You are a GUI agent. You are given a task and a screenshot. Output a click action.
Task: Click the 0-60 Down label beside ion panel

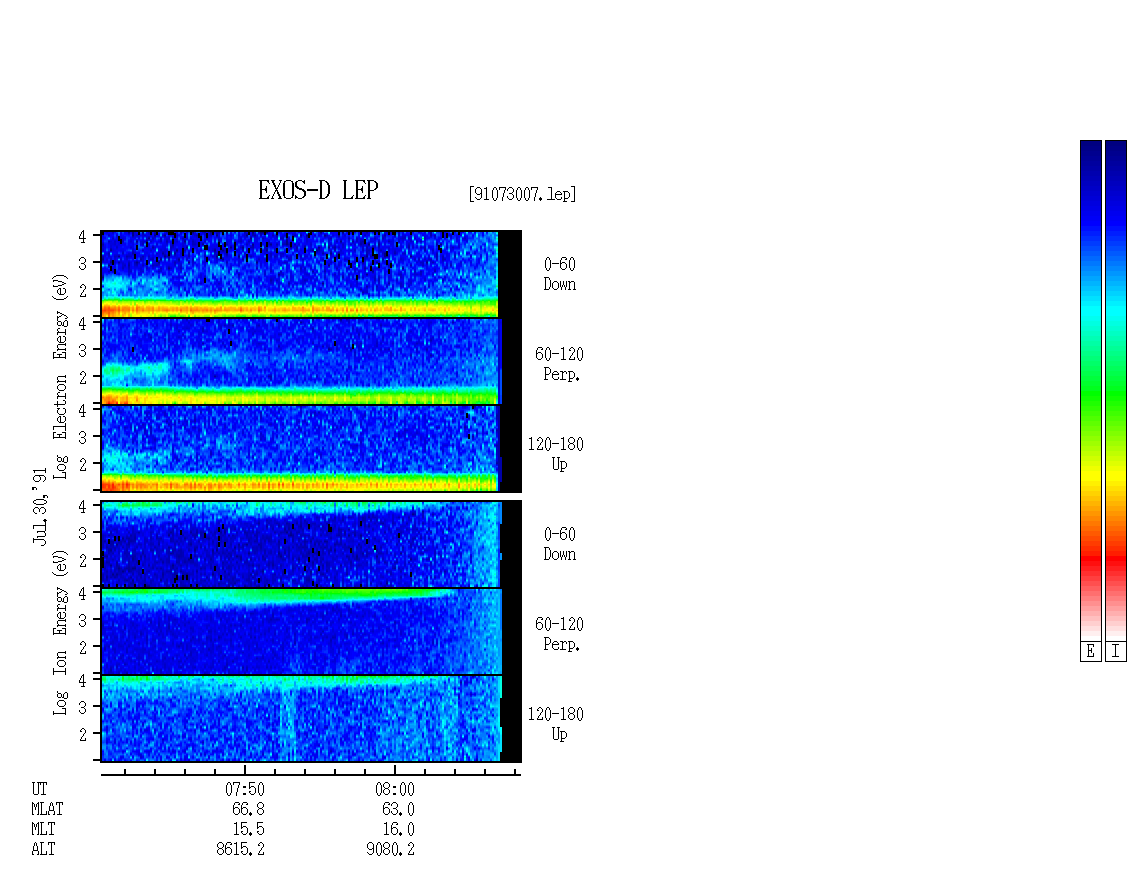point(560,544)
